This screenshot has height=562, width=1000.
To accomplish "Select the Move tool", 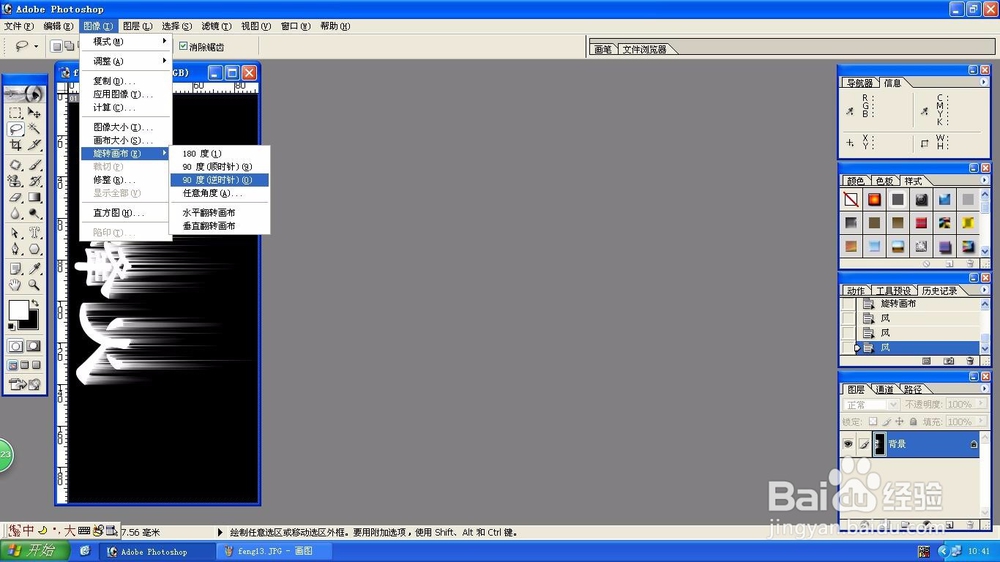I will [x=34, y=113].
